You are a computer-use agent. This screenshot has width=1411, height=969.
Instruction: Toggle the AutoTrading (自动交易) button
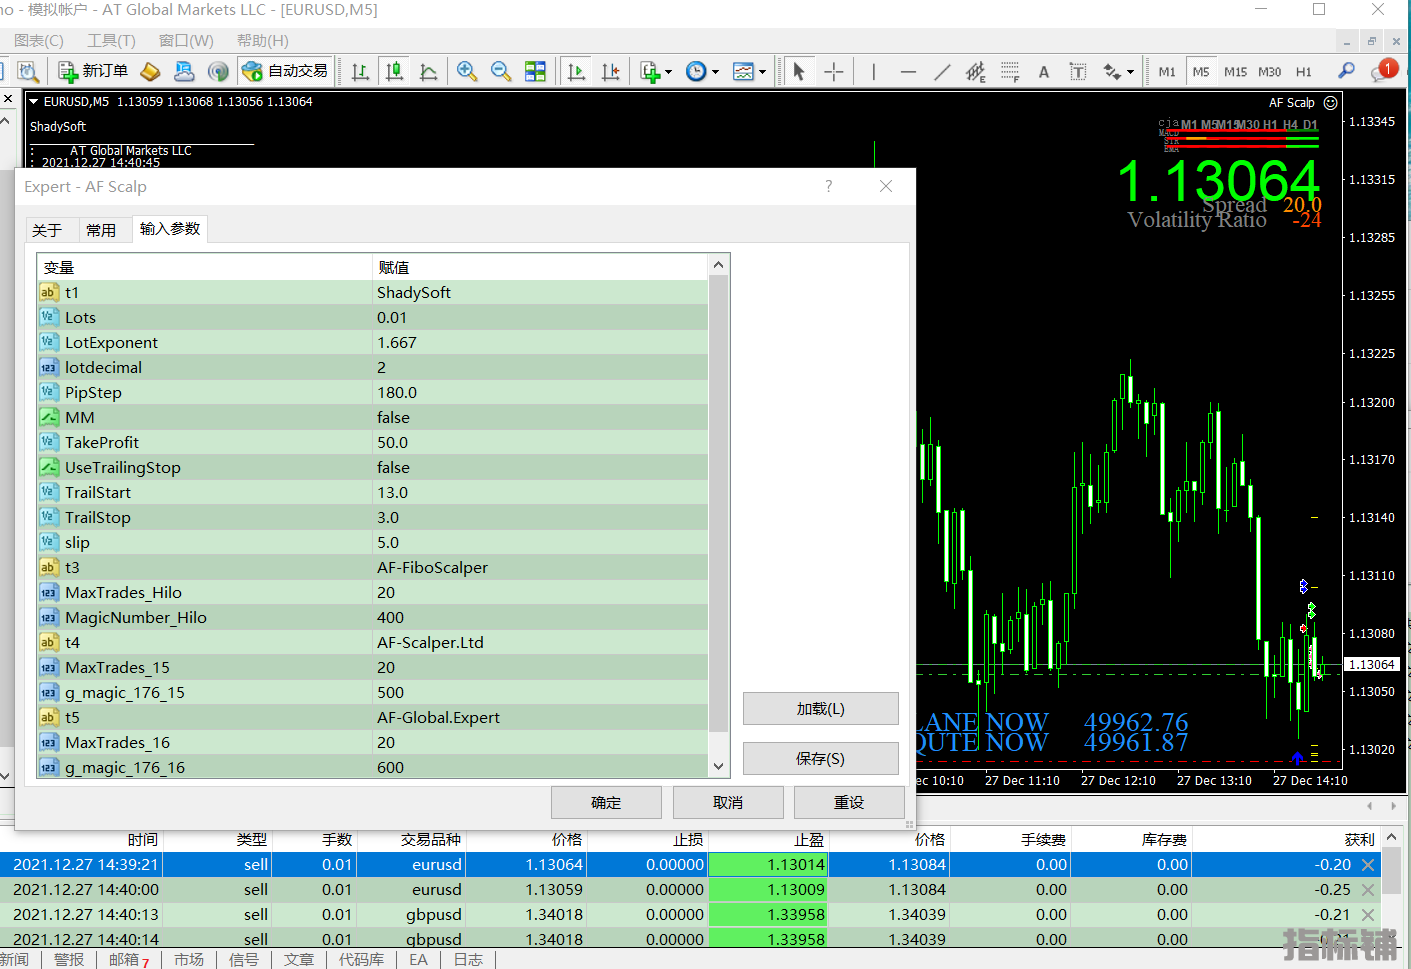(285, 71)
